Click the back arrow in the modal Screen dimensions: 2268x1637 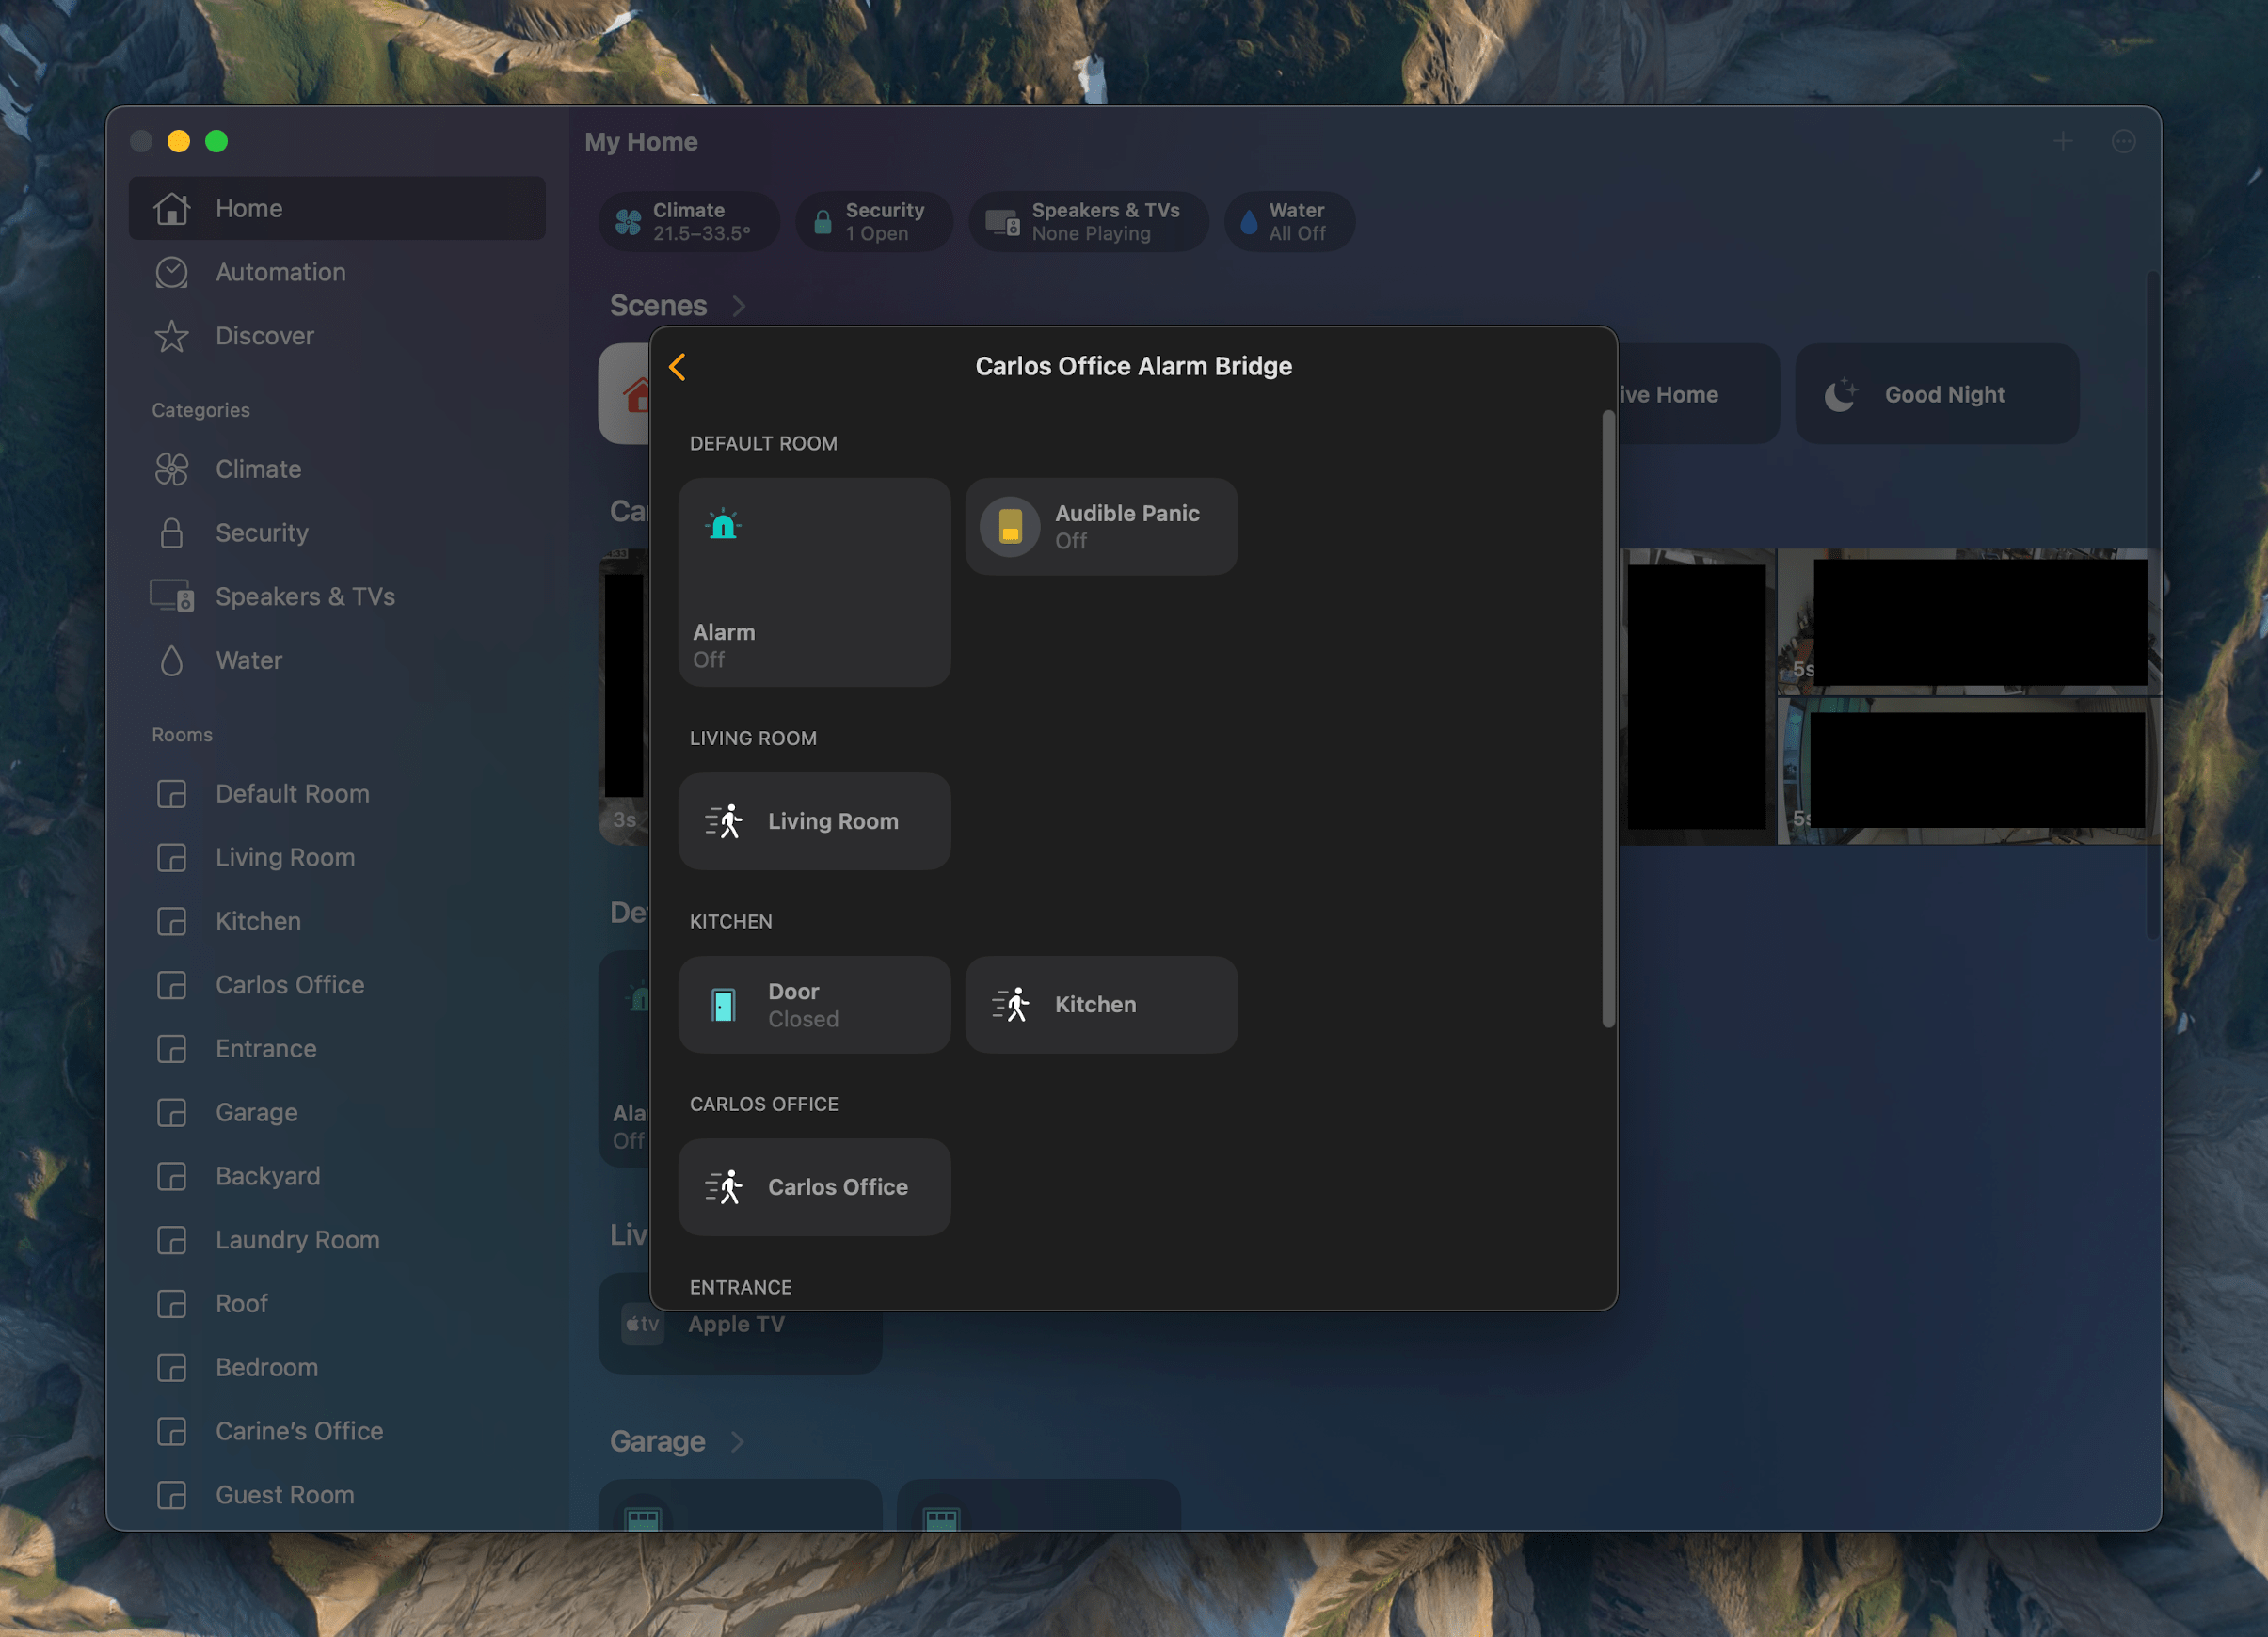(678, 364)
